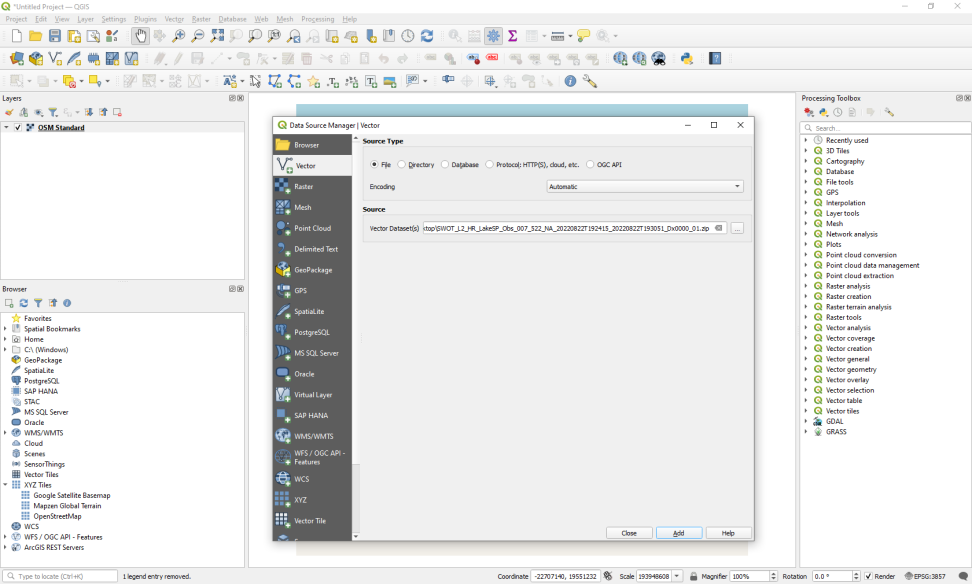Choose Raster source in Data Source Manager
Viewport: 972px width, 584px height.
coord(312,186)
